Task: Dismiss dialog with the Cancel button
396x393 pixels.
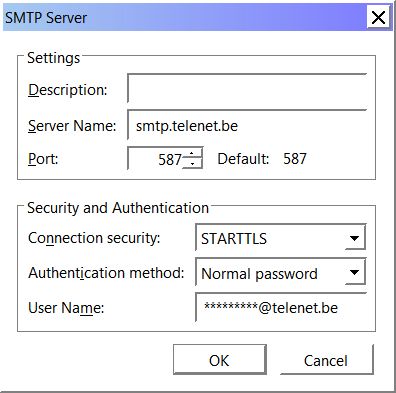Action: (x=326, y=360)
